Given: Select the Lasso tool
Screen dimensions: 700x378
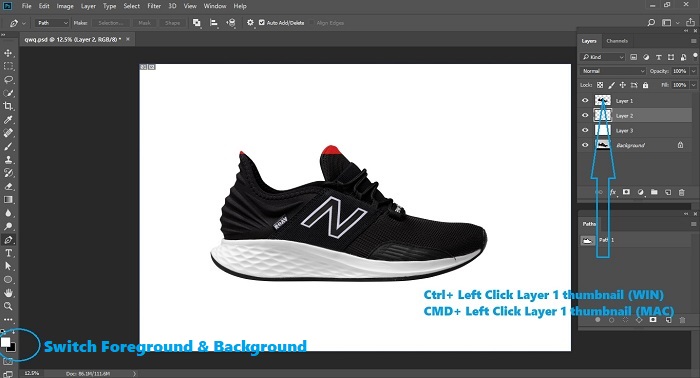Looking at the screenshot, I should coord(8,79).
